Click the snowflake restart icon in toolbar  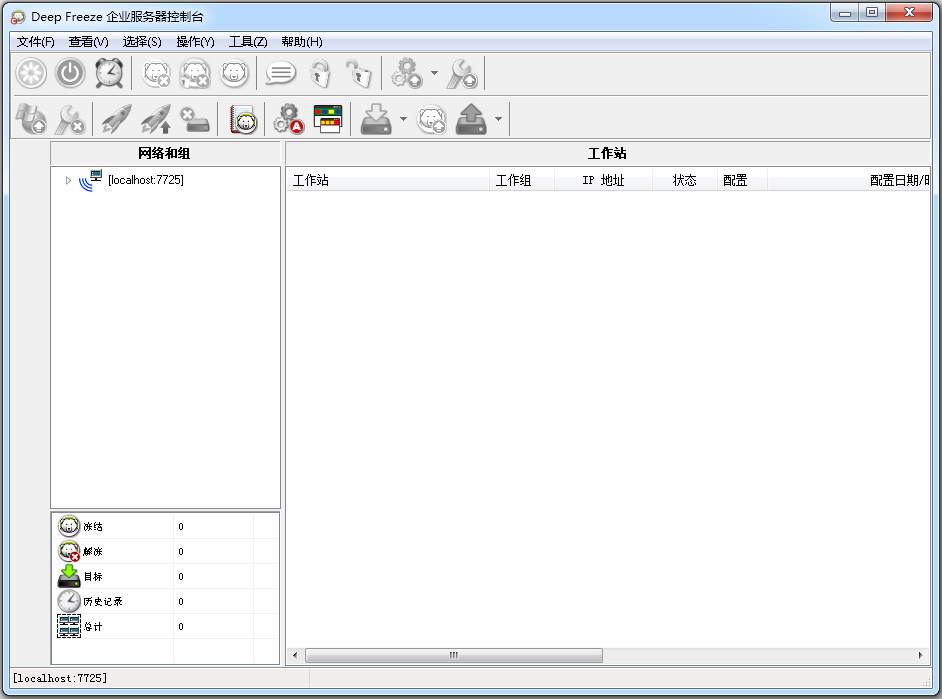(x=31, y=74)
